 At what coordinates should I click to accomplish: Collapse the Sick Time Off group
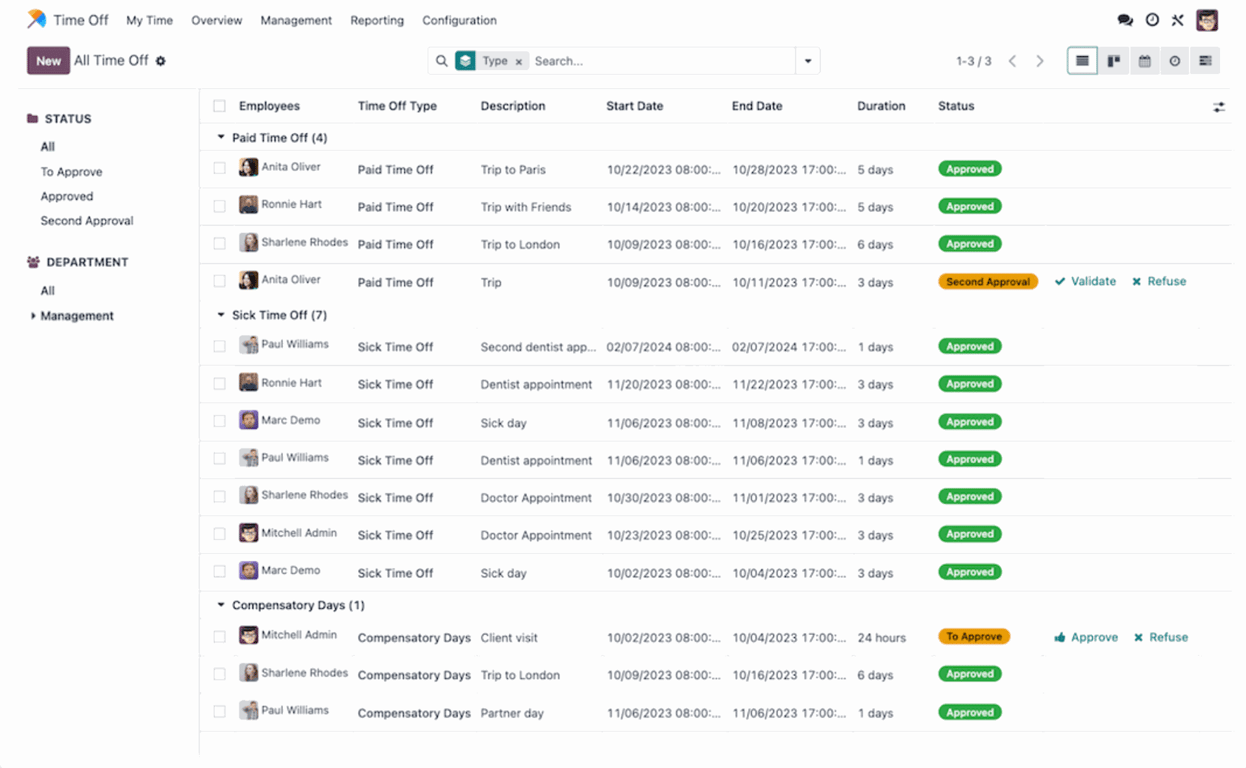[221, 314]
